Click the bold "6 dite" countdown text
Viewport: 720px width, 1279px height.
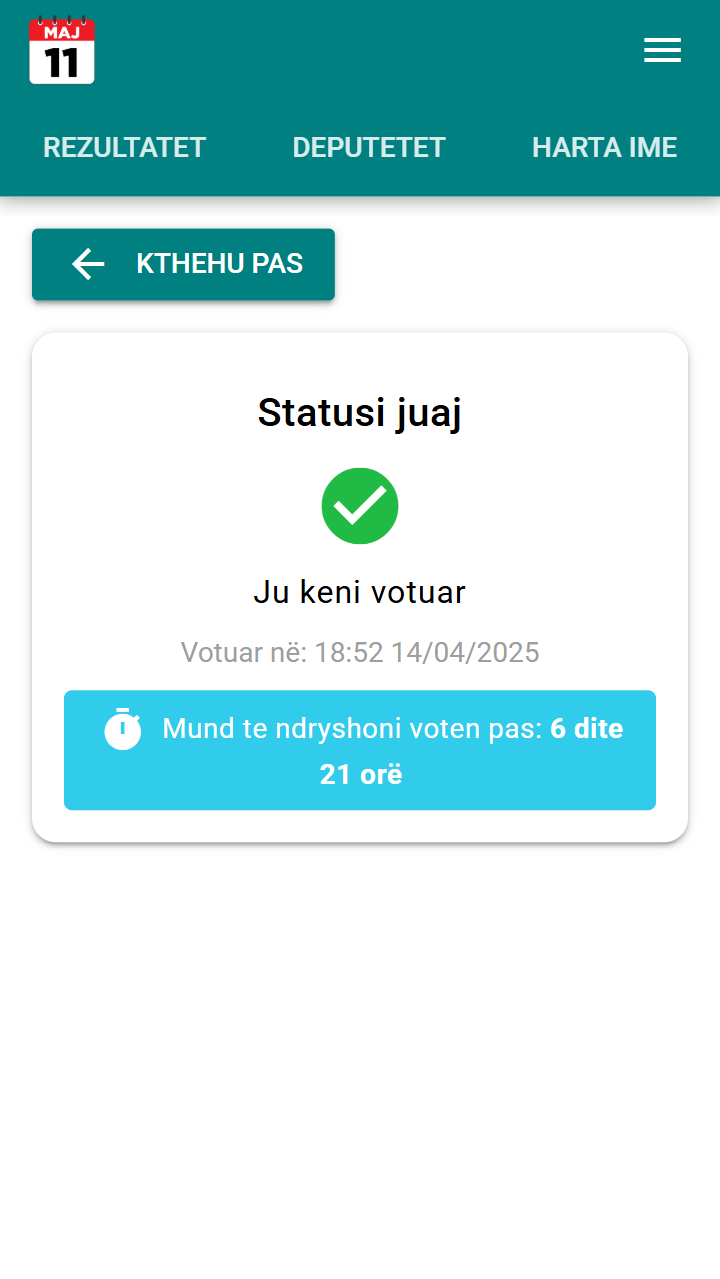(587, 729)
